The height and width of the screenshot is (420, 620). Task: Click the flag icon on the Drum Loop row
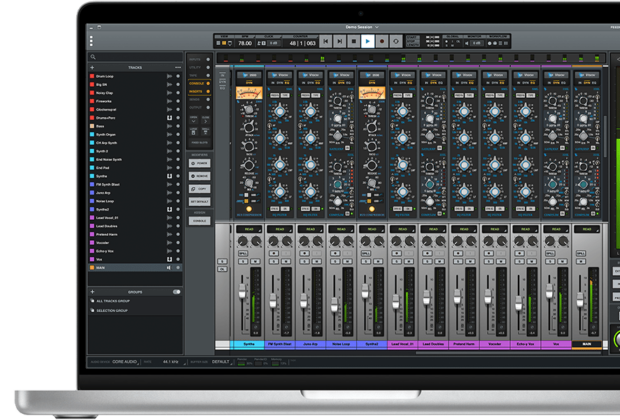170,76
